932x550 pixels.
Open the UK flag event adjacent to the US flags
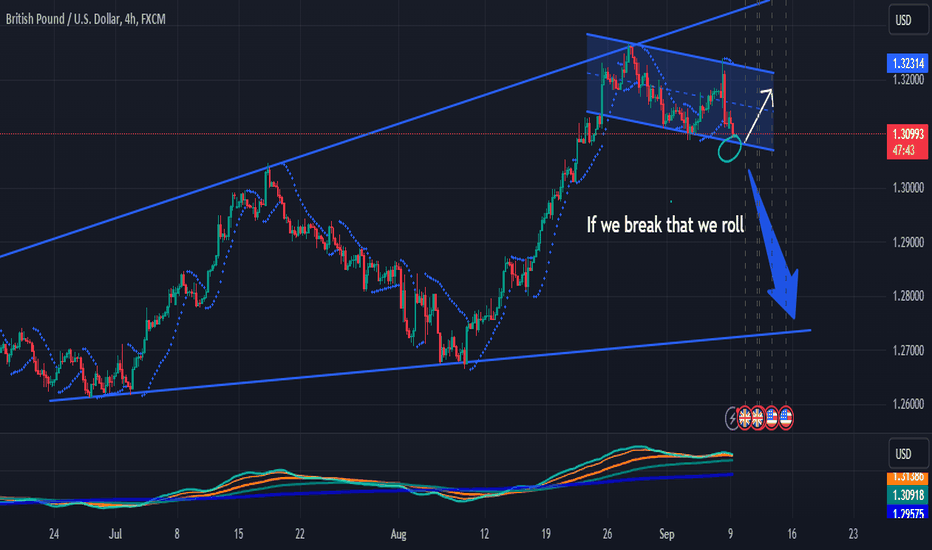coord(757,418)
